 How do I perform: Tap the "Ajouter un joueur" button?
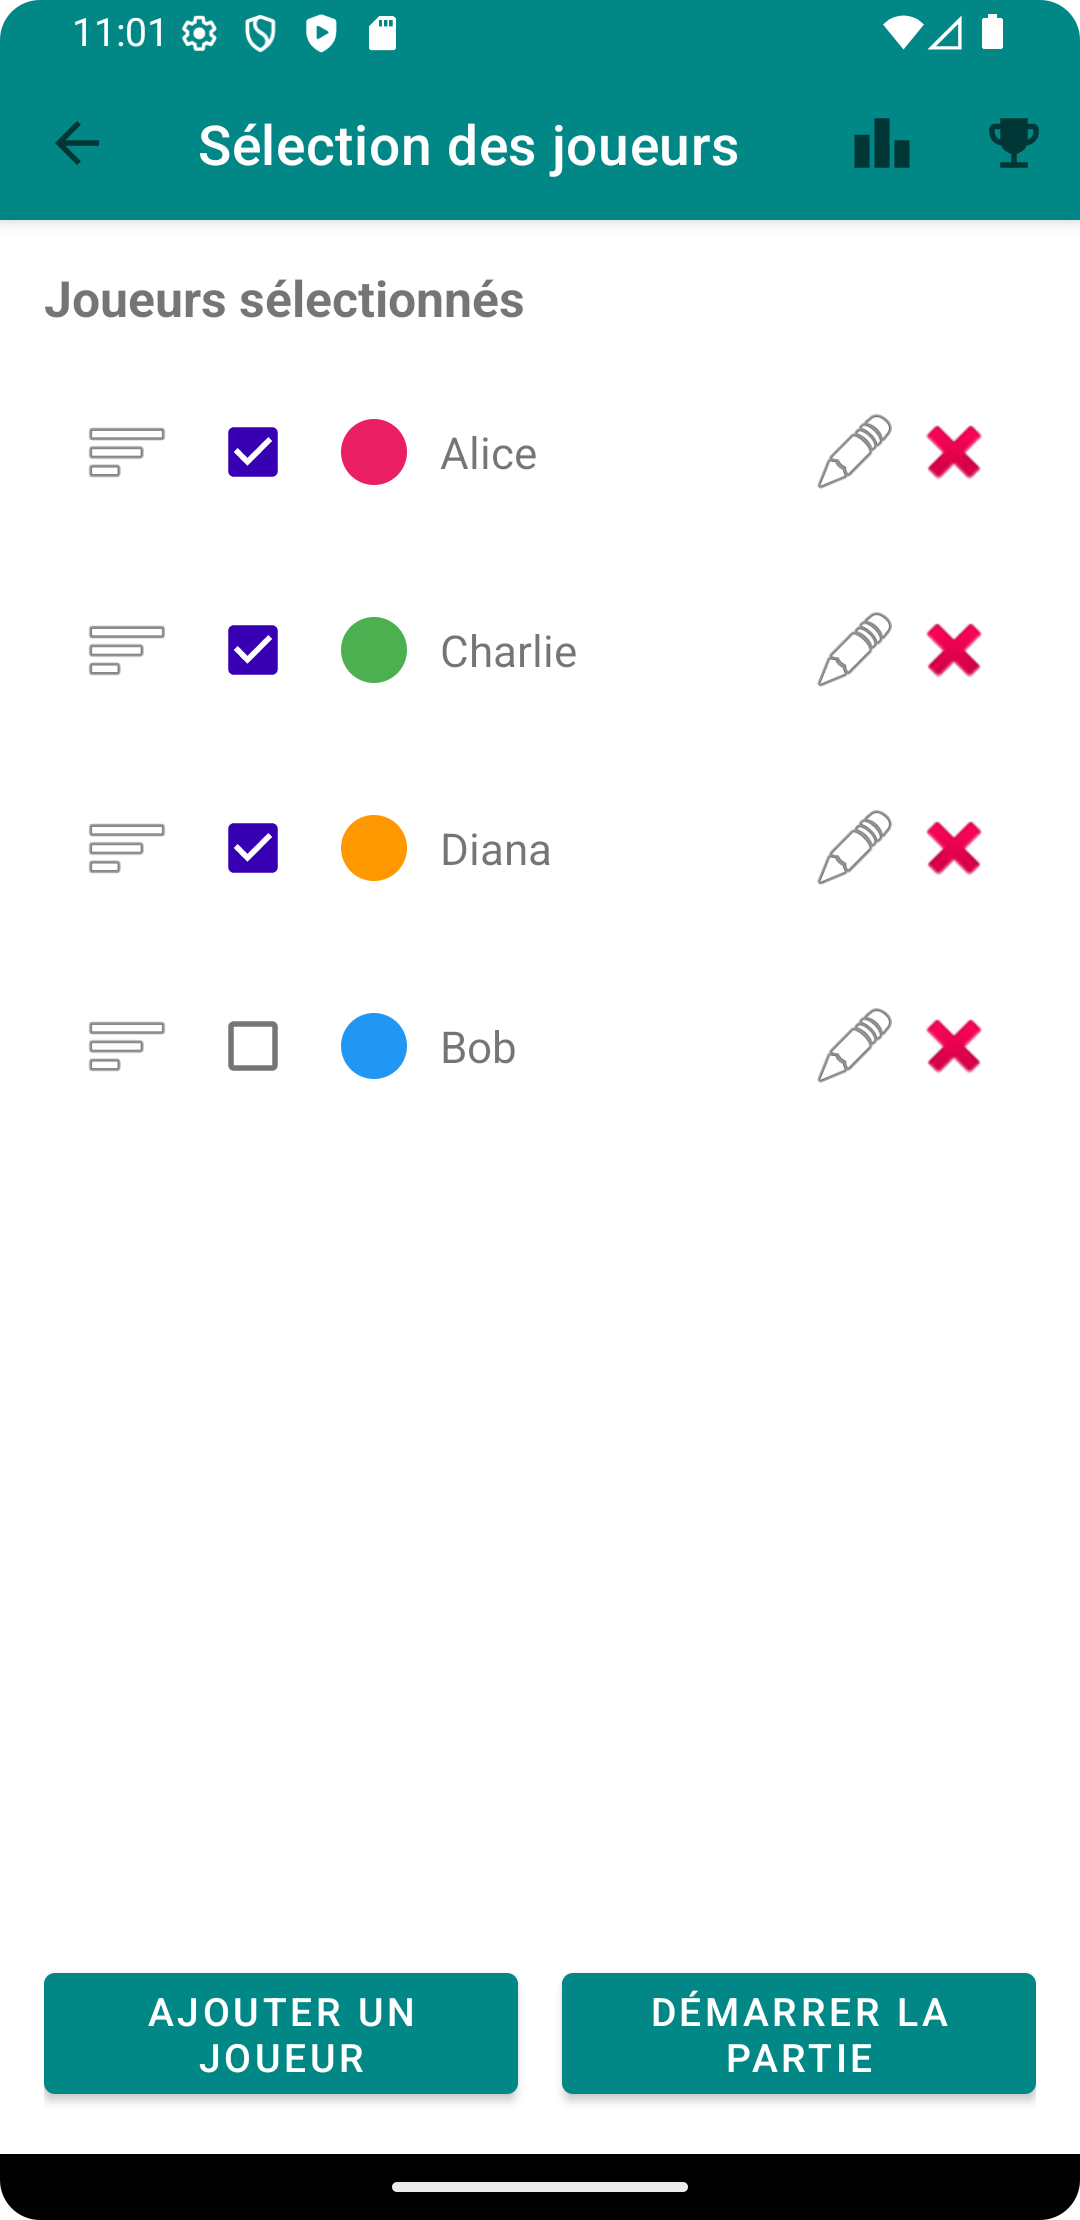click(x=281, y=2033)
